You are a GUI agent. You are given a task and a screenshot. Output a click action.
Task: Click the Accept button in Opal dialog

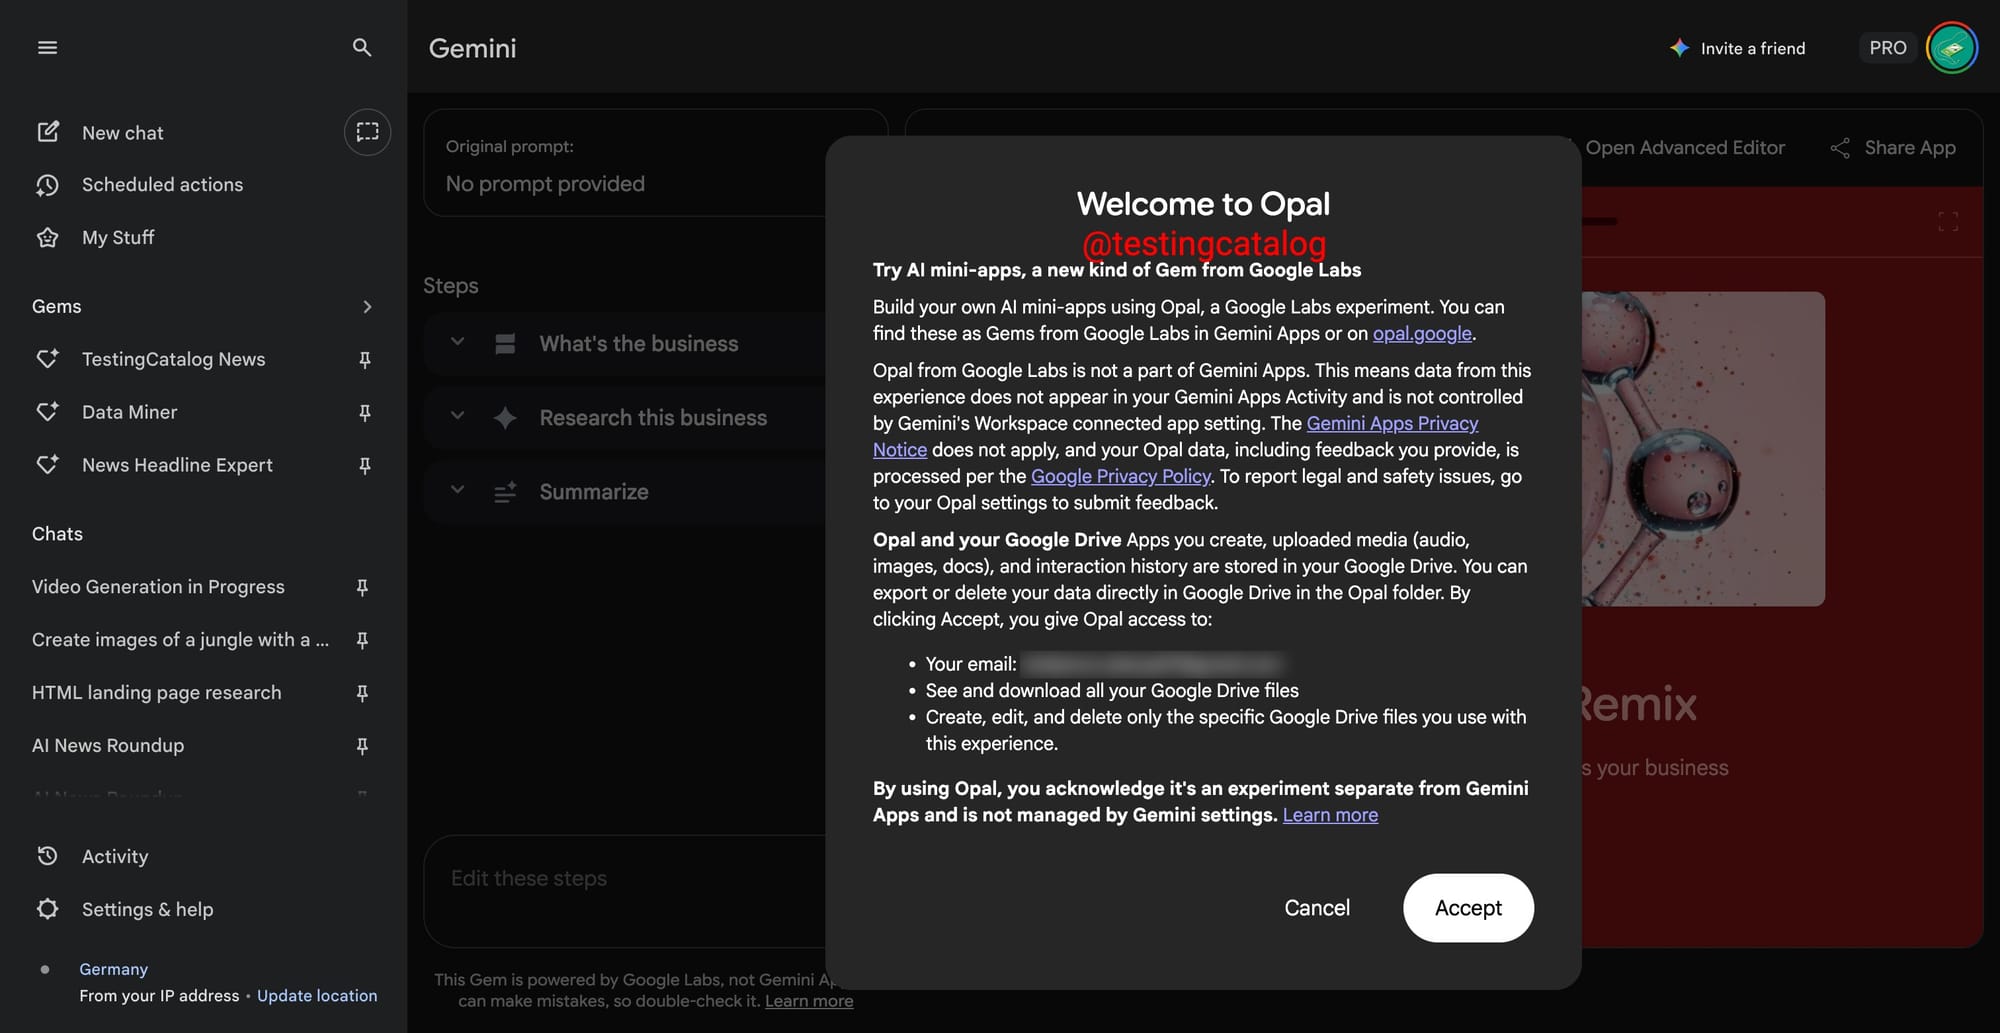click(x=1467, y=908)
